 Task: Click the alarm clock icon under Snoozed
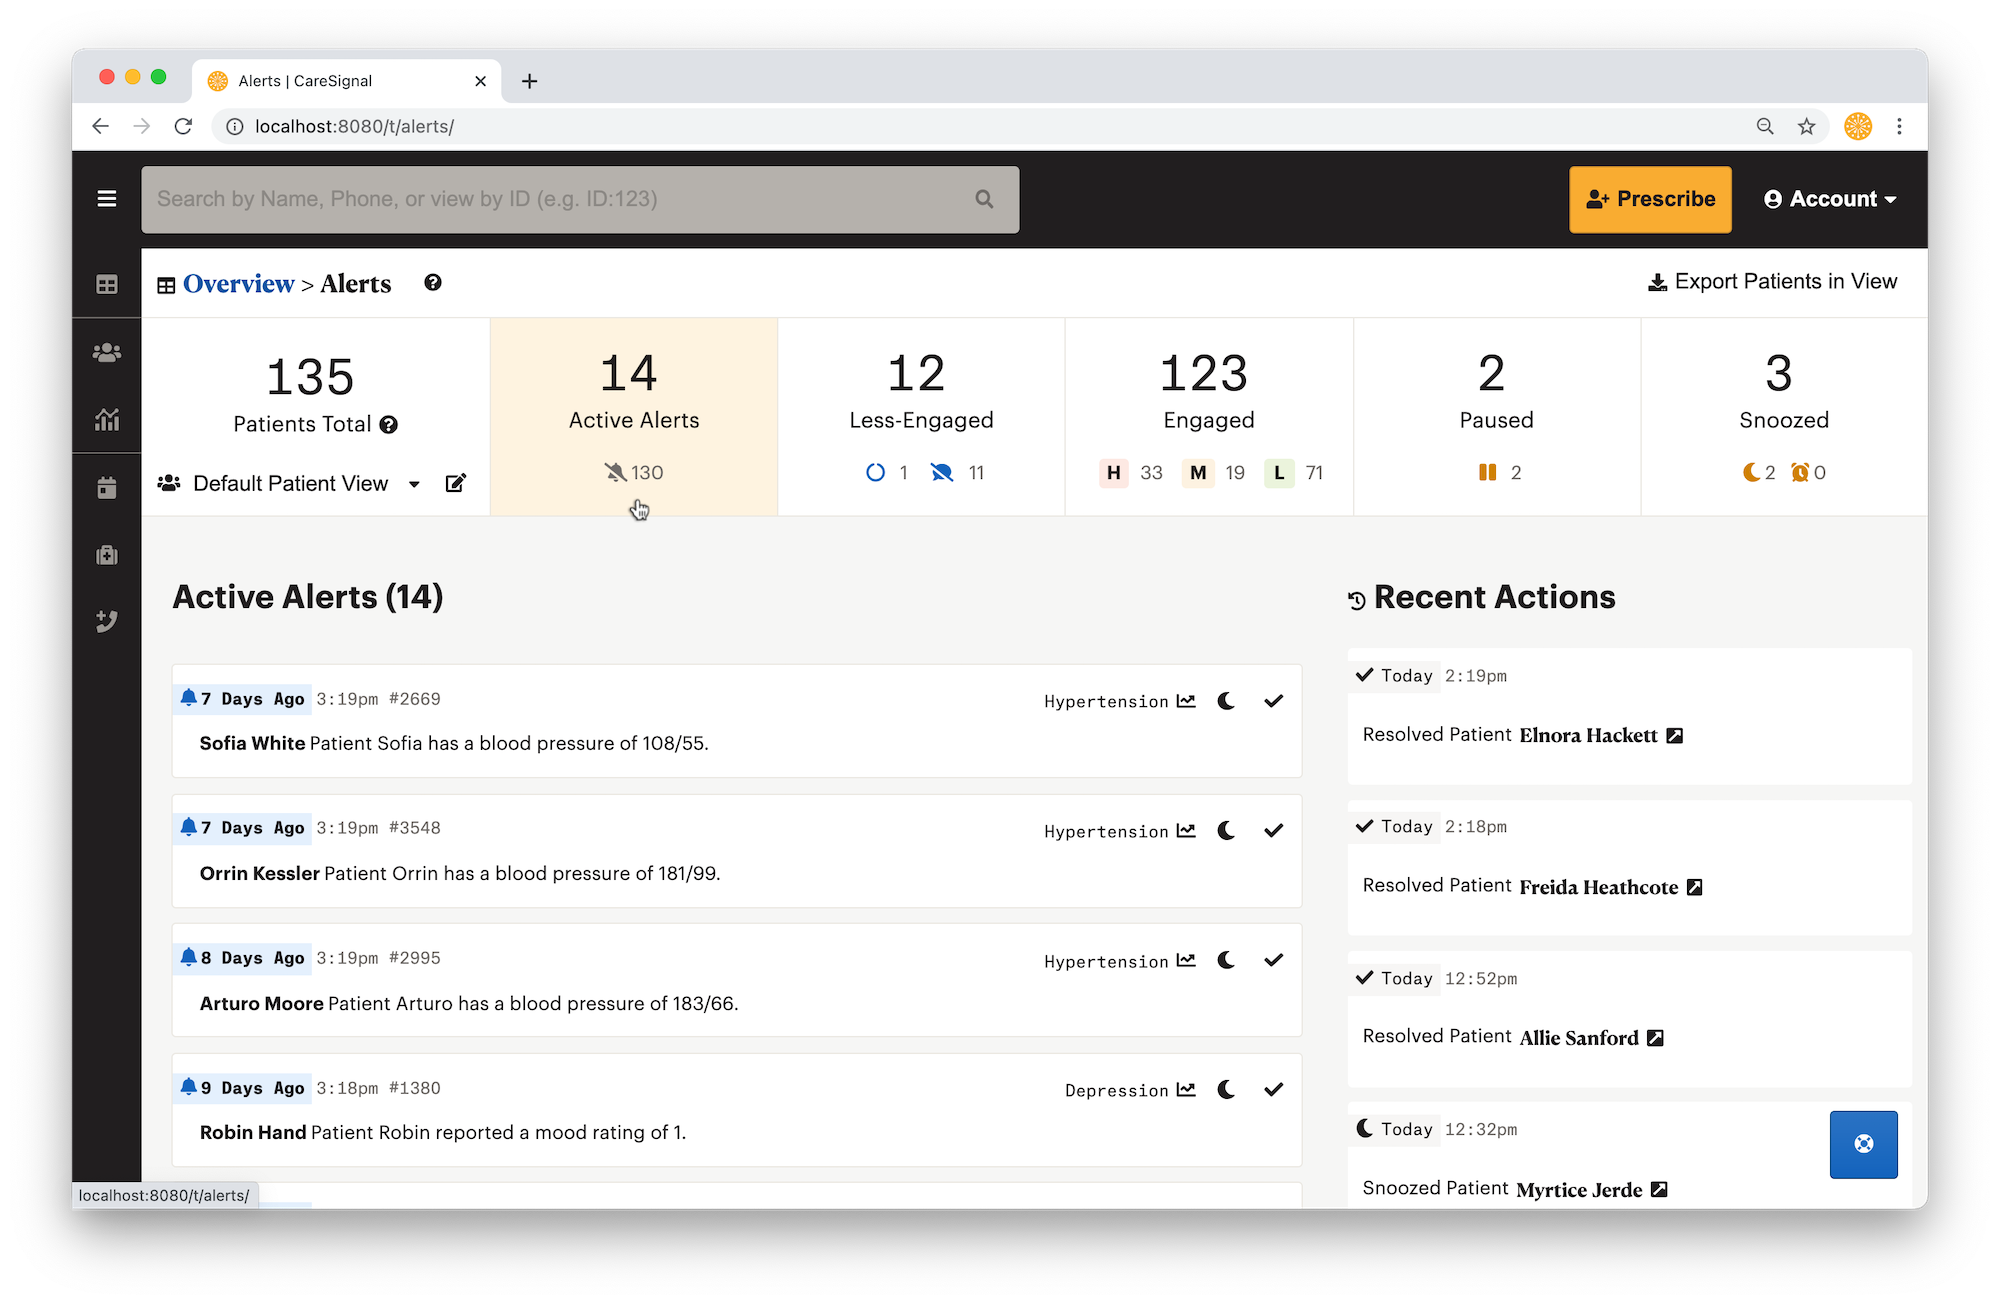coord(1800,472)
